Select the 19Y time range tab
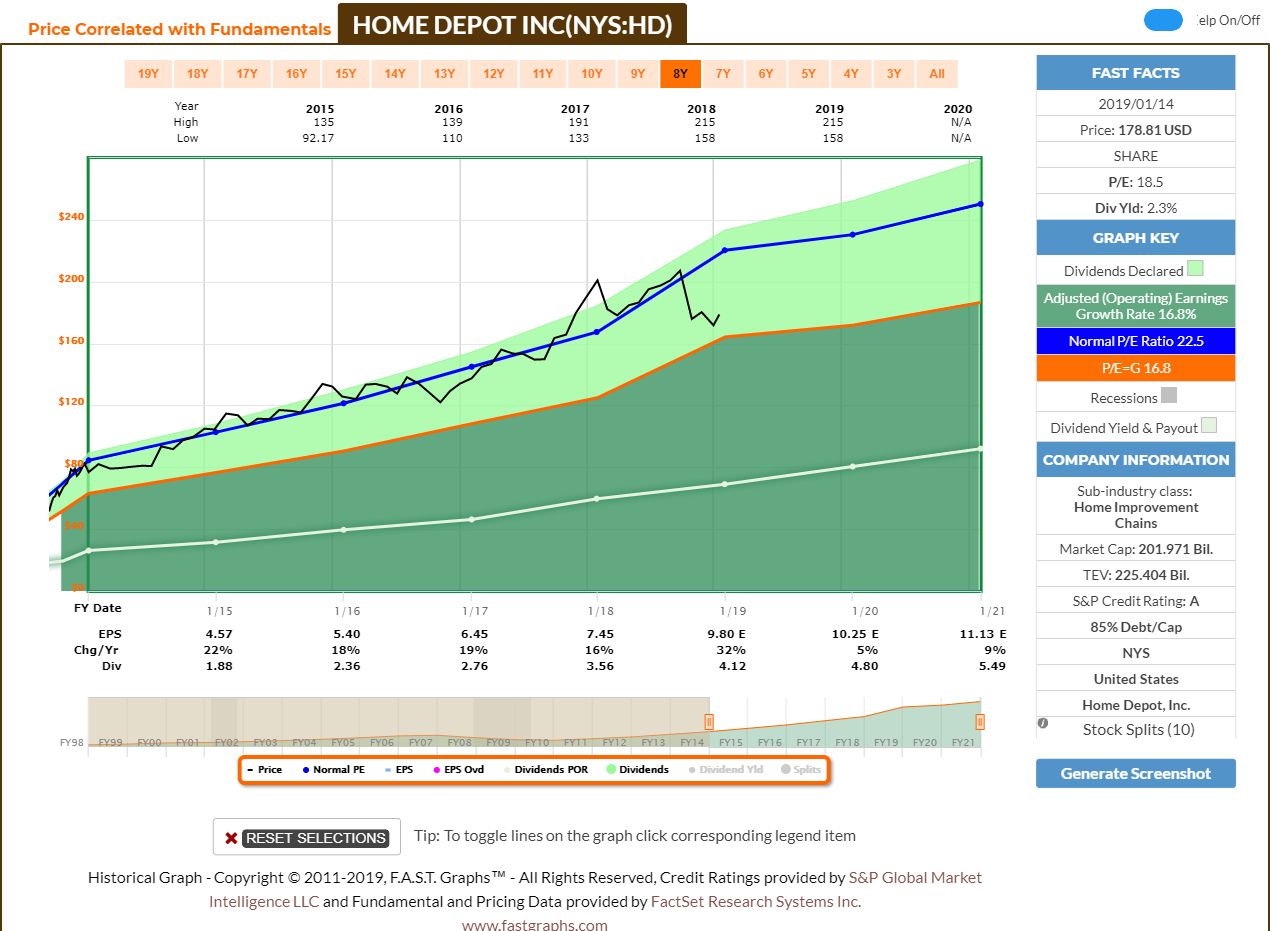 coord(150,73)
